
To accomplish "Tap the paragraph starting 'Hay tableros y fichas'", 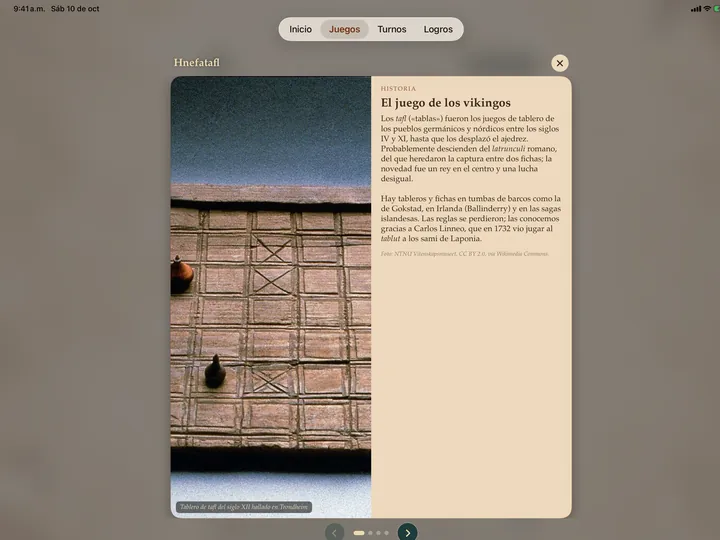I will pos(471,219).
